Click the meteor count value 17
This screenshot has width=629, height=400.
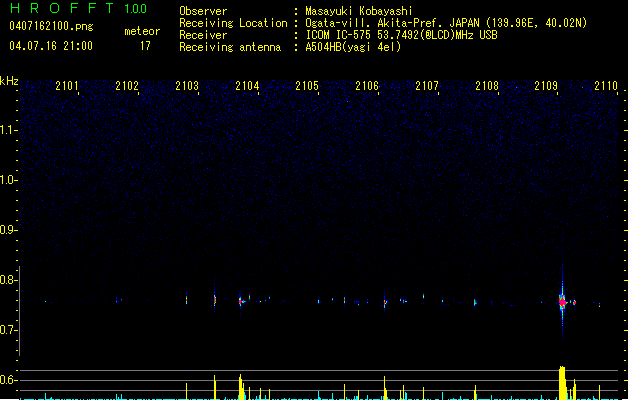145,46
